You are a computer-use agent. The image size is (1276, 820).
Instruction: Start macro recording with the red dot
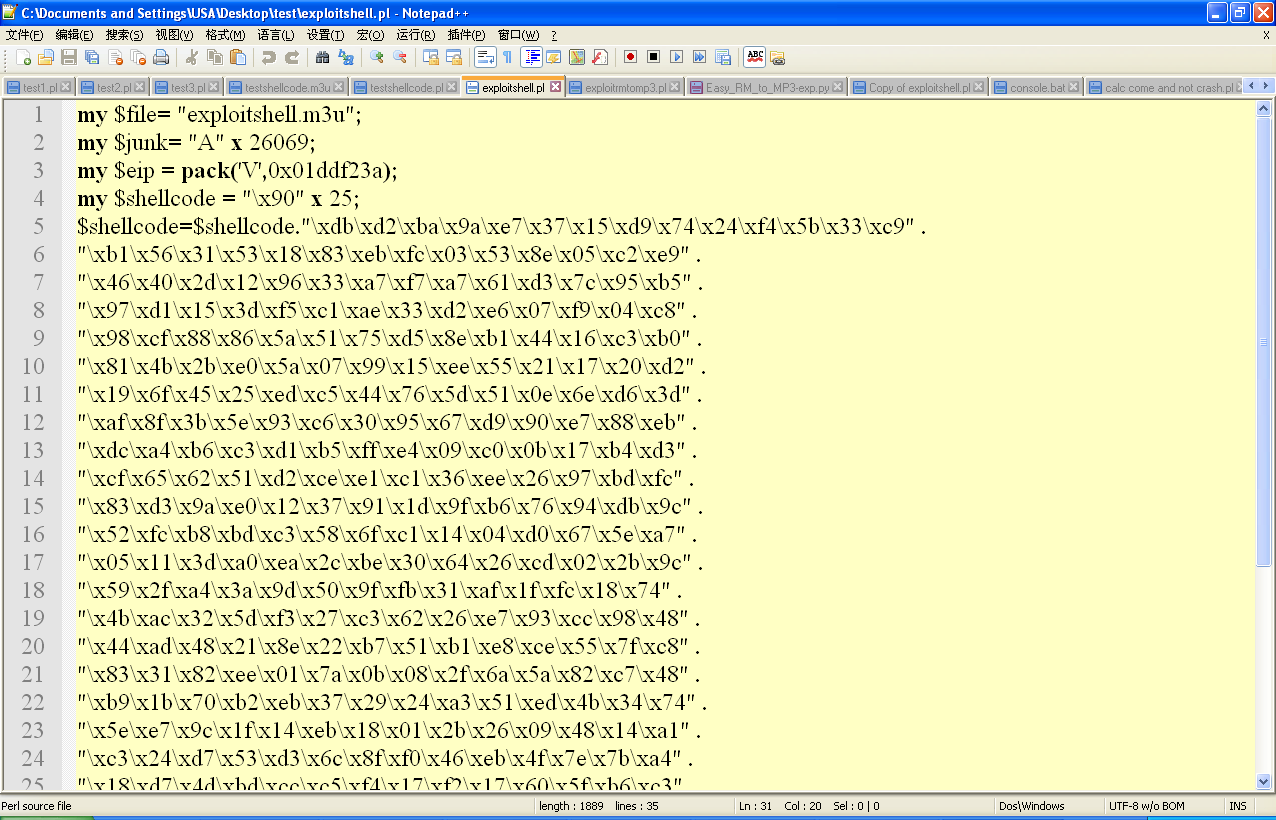tap(630, 57)
